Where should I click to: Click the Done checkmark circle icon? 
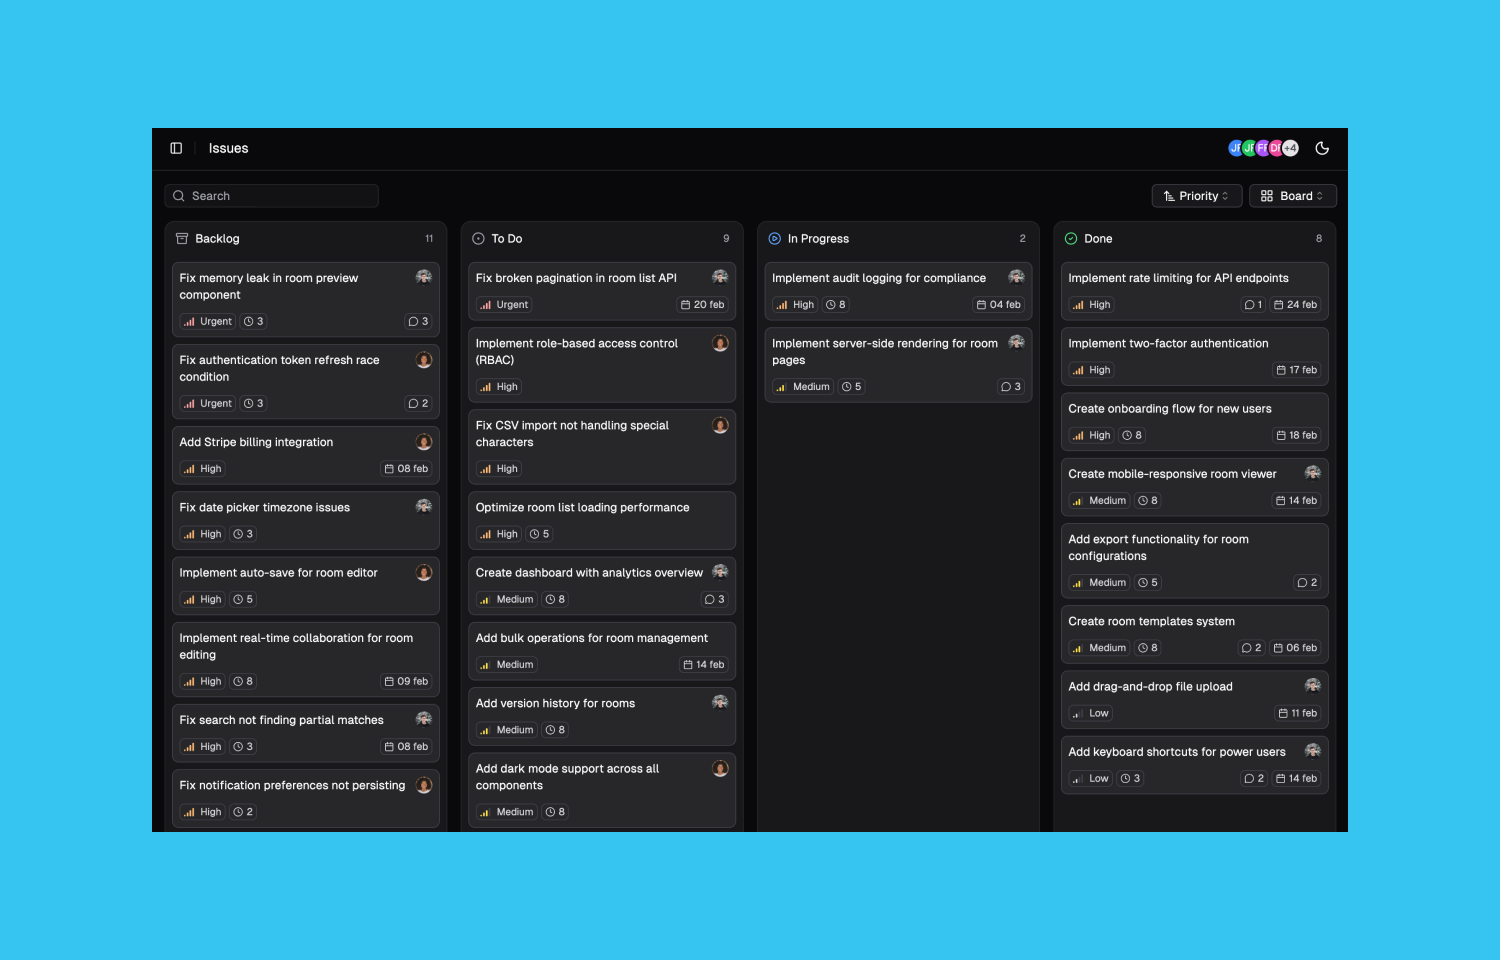point(1070,238)
